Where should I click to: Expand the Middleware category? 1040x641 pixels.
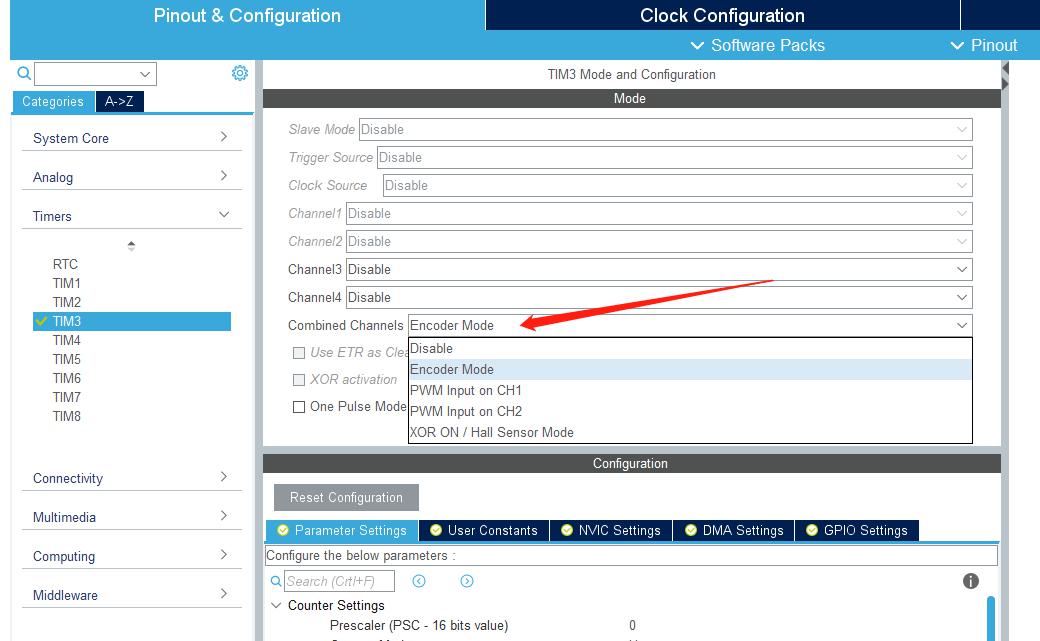click(x=131, y=595)
